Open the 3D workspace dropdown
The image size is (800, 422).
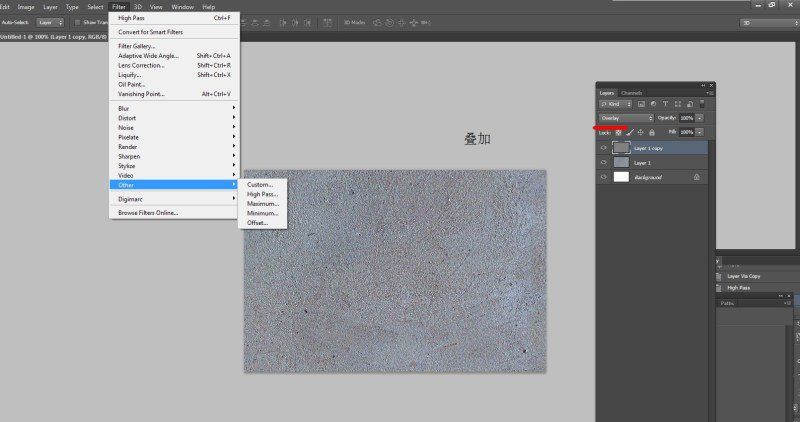[768, 23]
